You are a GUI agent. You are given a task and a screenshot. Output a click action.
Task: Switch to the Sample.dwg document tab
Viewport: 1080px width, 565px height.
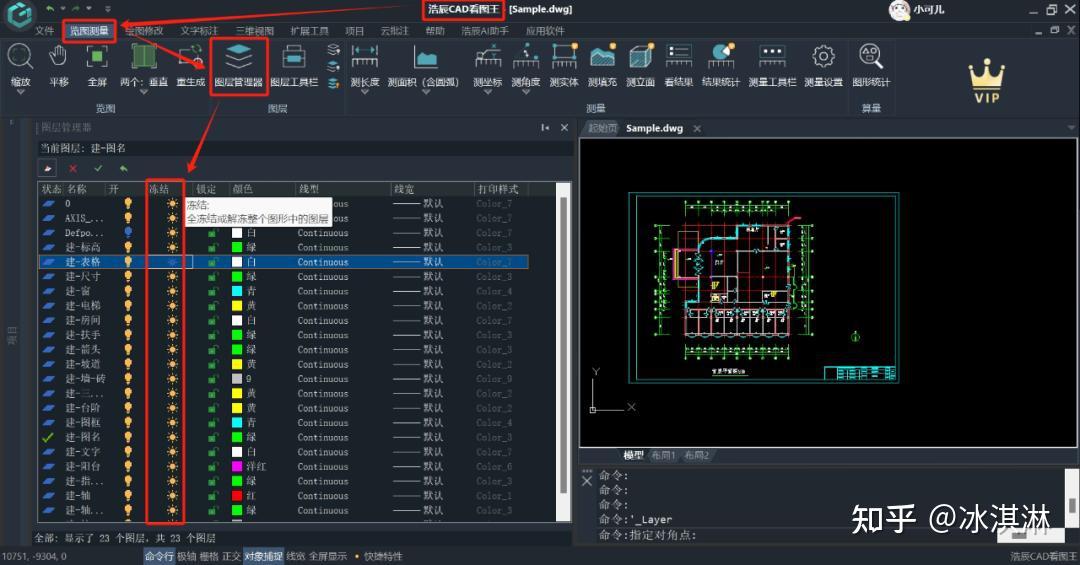654,128
